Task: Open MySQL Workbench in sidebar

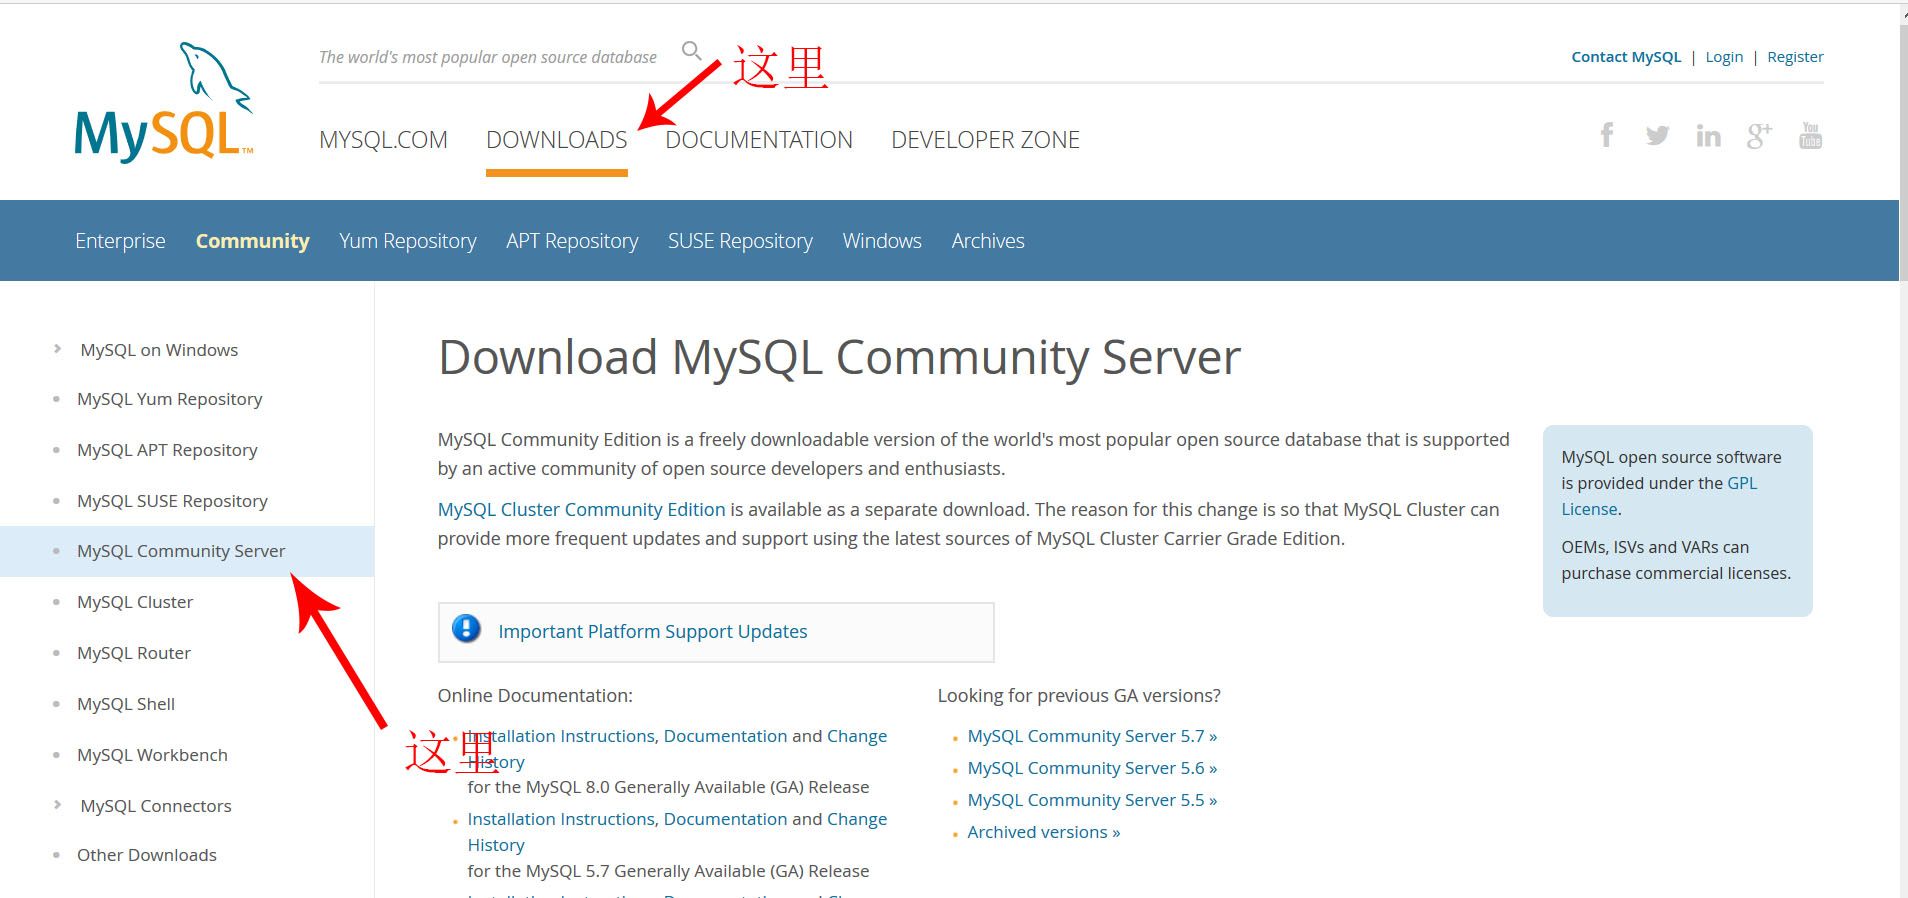Action: [x=152, y=755]
